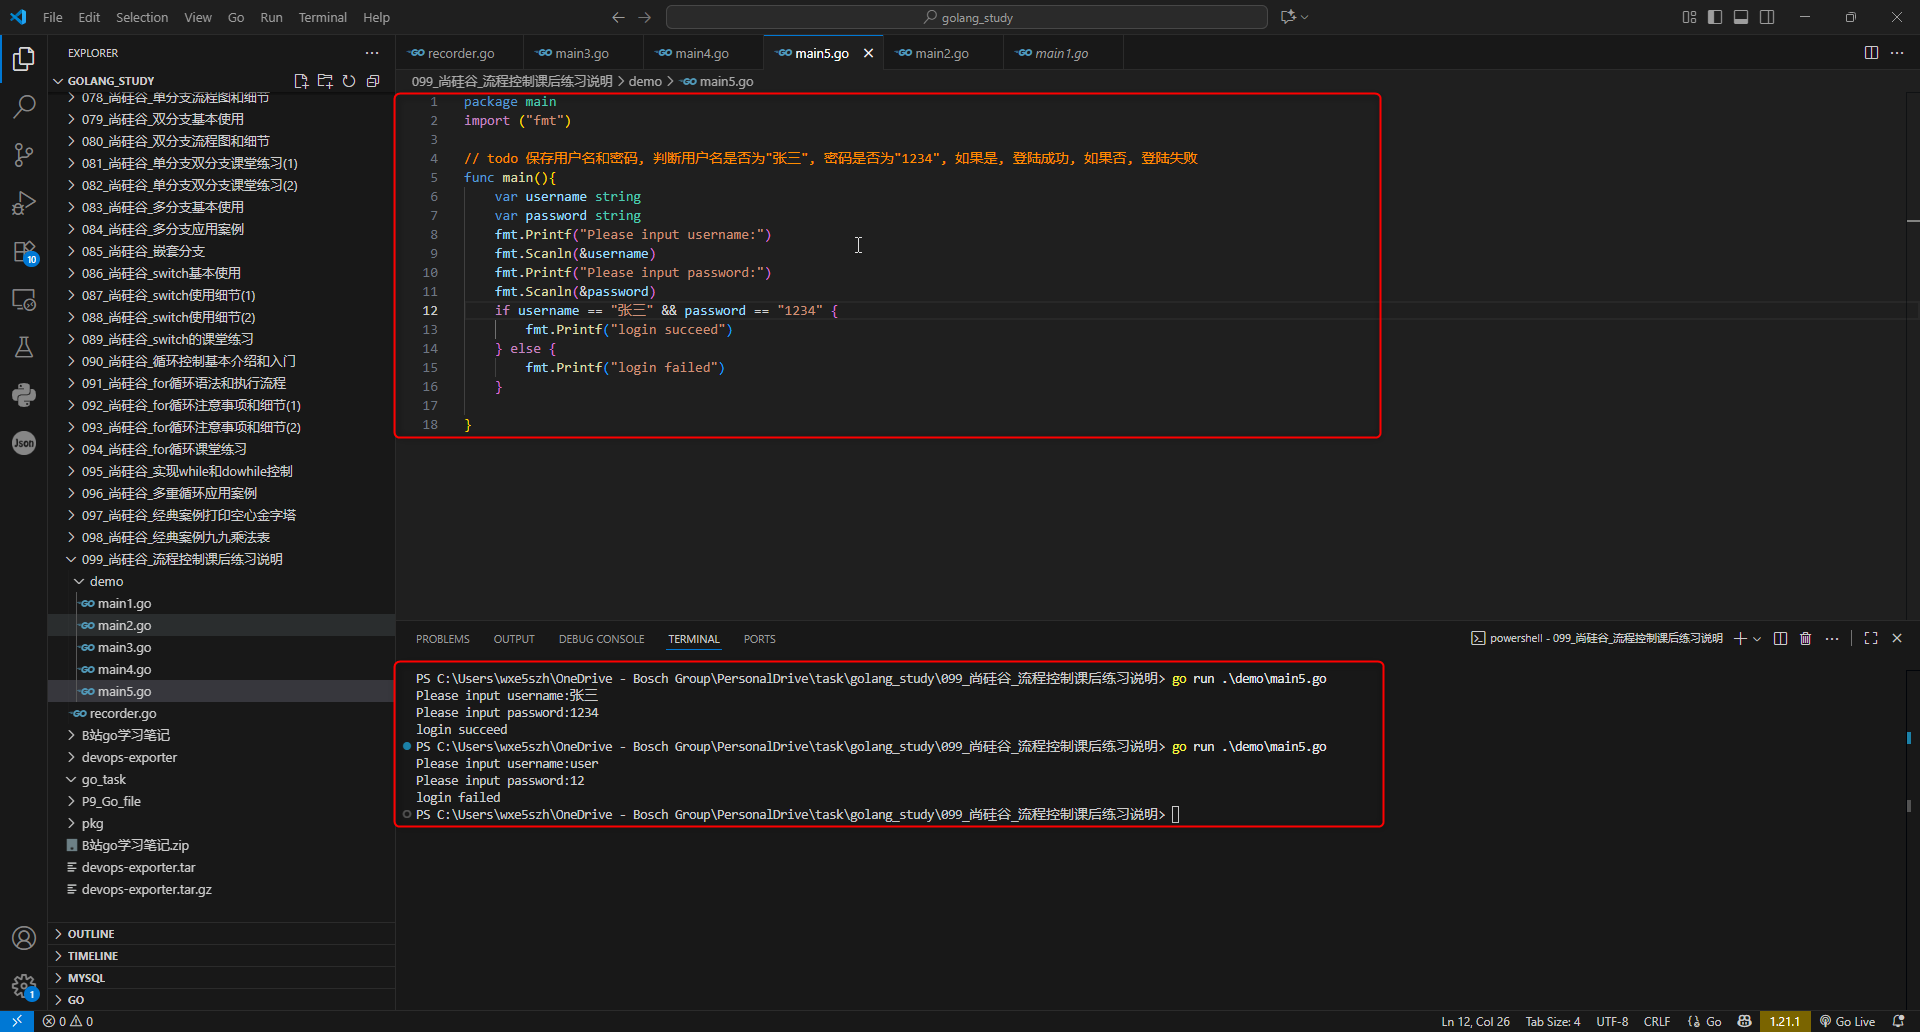Click Go version 1.21.1 in status bar
Image resolution: width=1920 pixels, height=1032 pixels.
click(x=1785, y=1021)
